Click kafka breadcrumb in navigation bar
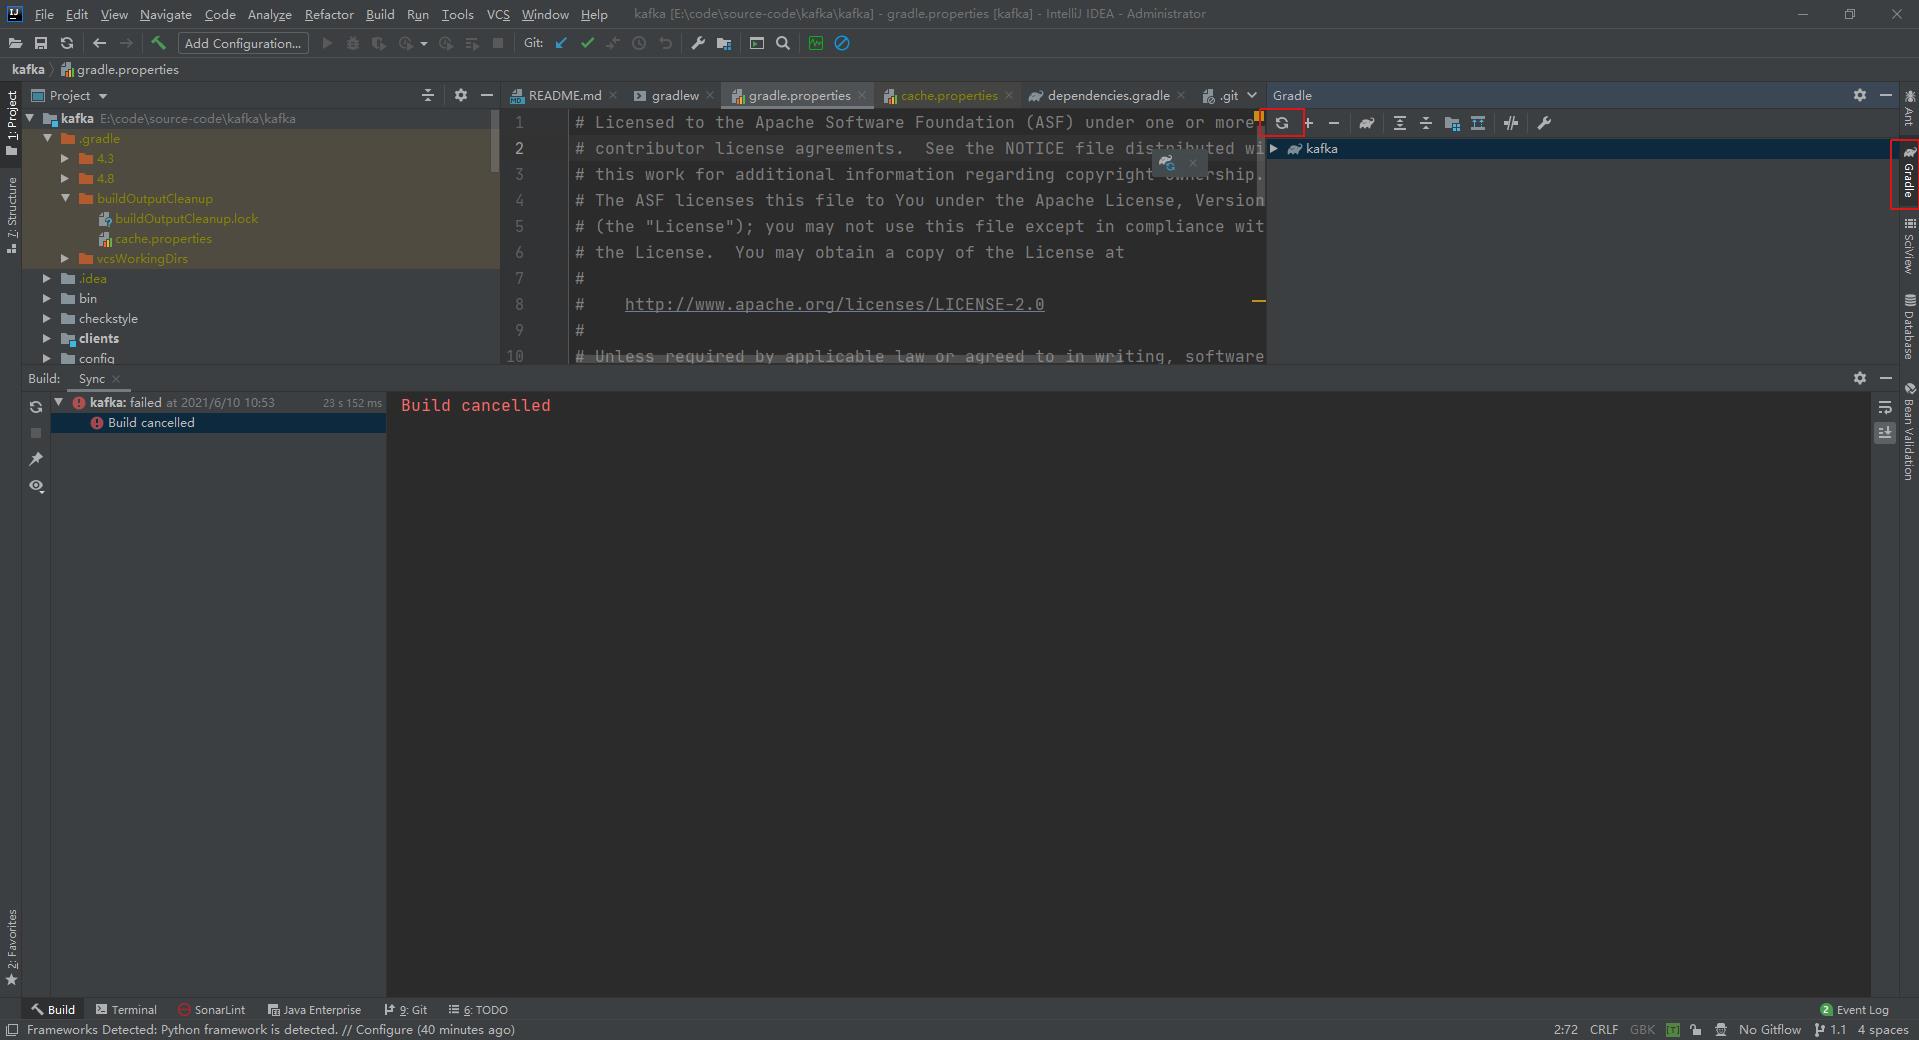The image size is (1919, 1040). (x=28, y=69)
